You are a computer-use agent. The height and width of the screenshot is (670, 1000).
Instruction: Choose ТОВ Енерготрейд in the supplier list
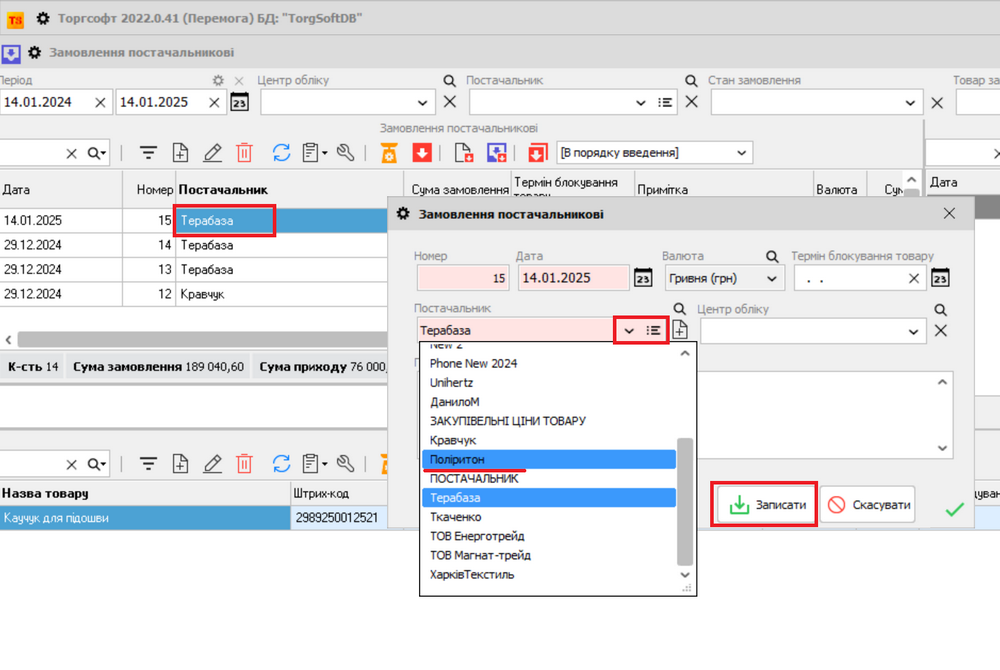[x=480, y=536]
